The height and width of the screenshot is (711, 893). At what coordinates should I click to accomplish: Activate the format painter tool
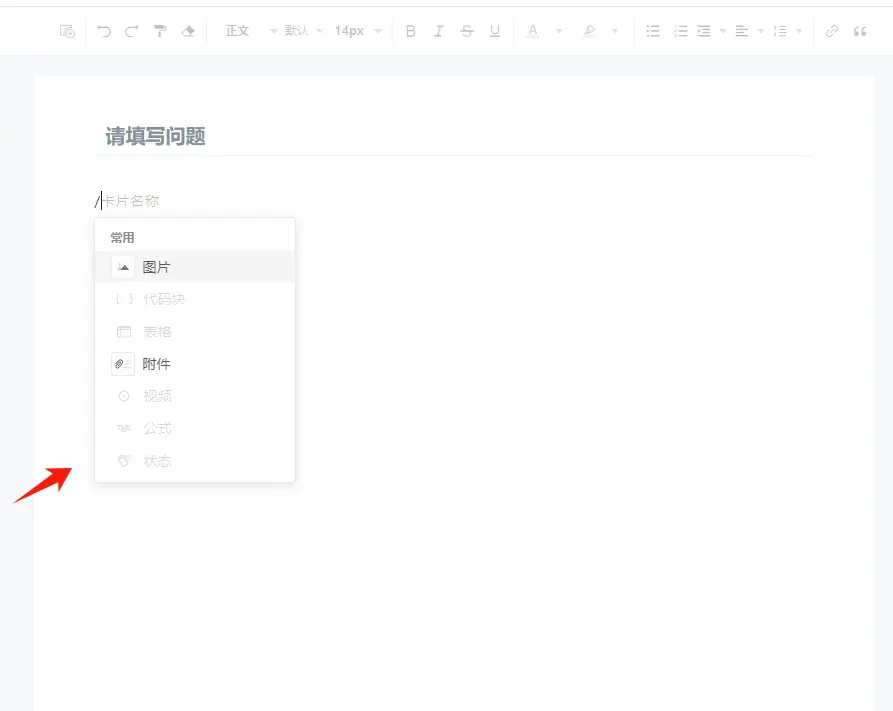[x=160, y=31]
